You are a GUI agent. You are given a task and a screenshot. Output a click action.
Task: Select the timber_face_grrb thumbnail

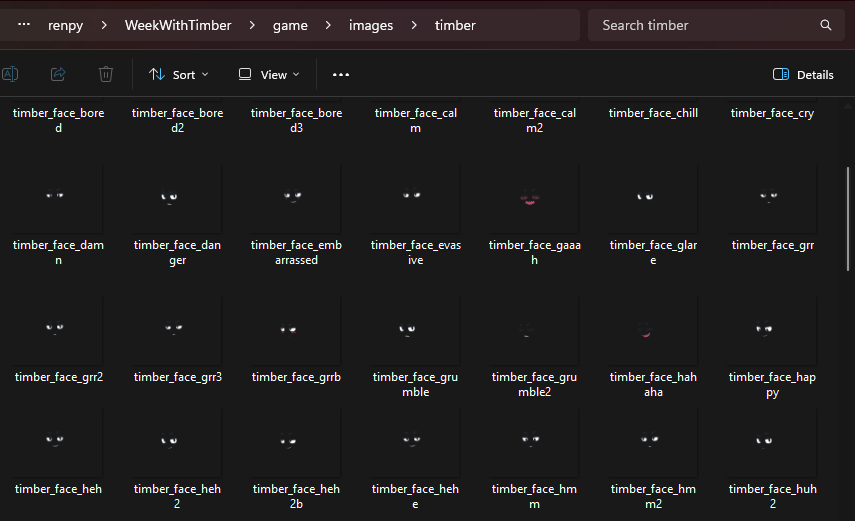click(x=296, y=331)
